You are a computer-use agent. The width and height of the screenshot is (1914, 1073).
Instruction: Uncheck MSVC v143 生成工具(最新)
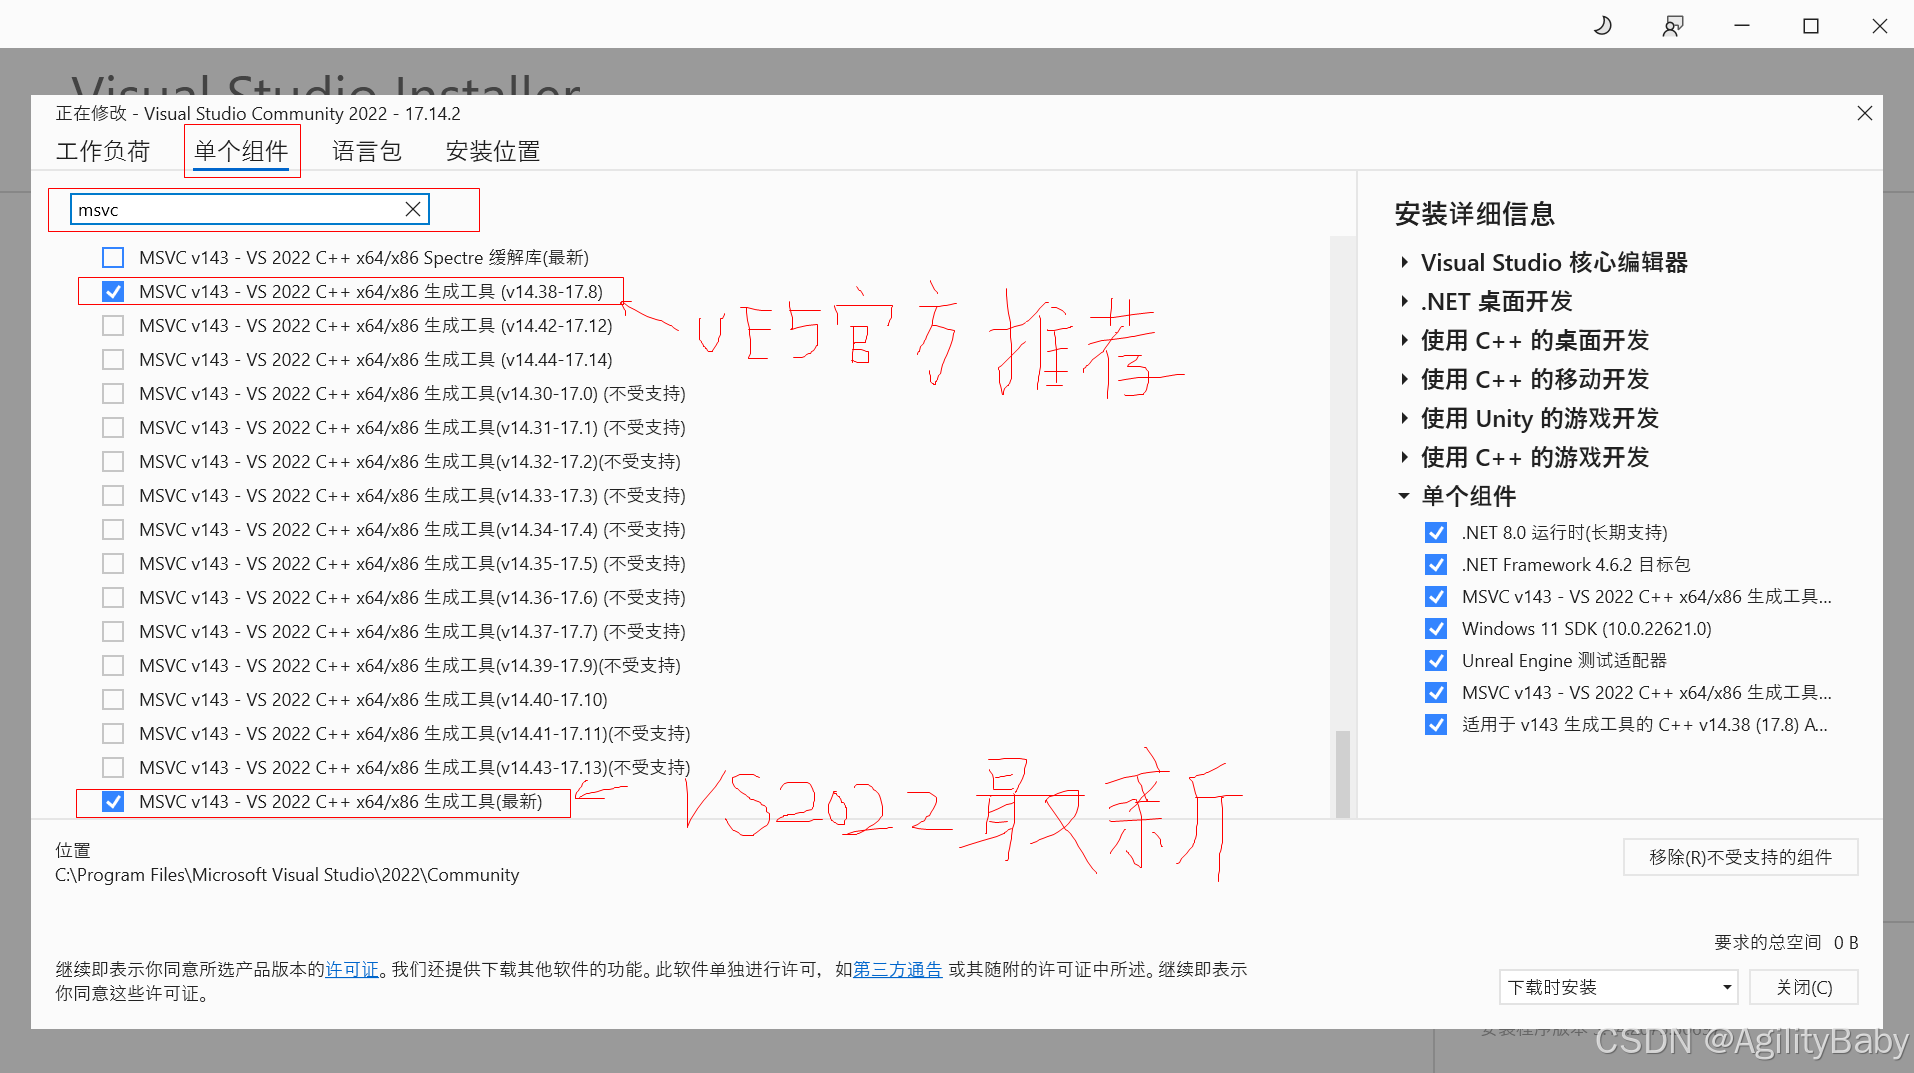pyautogui.click(x=113, y=802)
